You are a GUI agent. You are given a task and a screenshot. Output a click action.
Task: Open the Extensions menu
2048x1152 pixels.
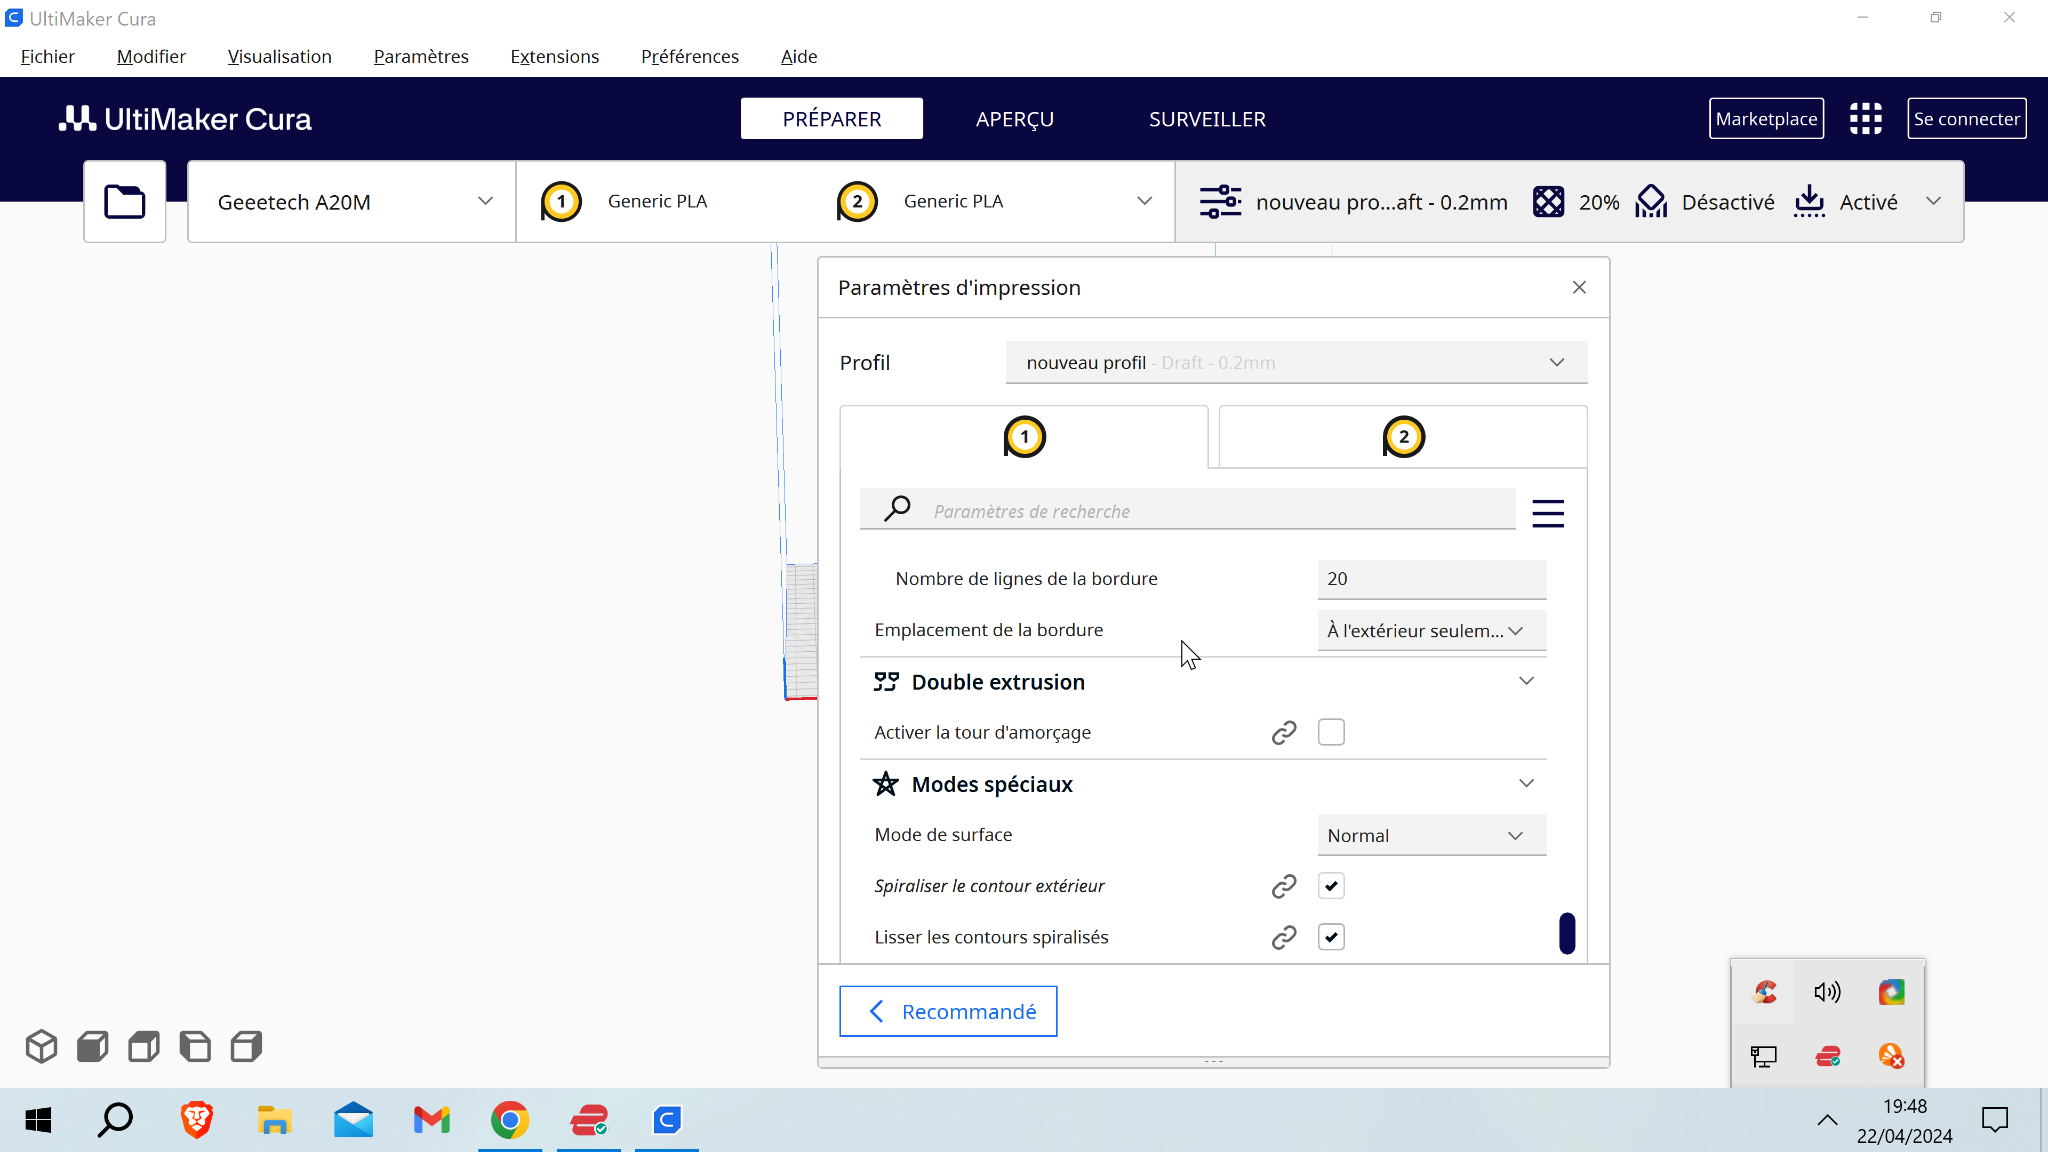[554, 57]
